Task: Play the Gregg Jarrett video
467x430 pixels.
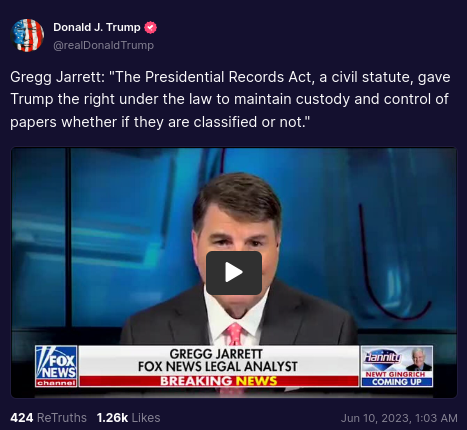Action: pos(234,273)
